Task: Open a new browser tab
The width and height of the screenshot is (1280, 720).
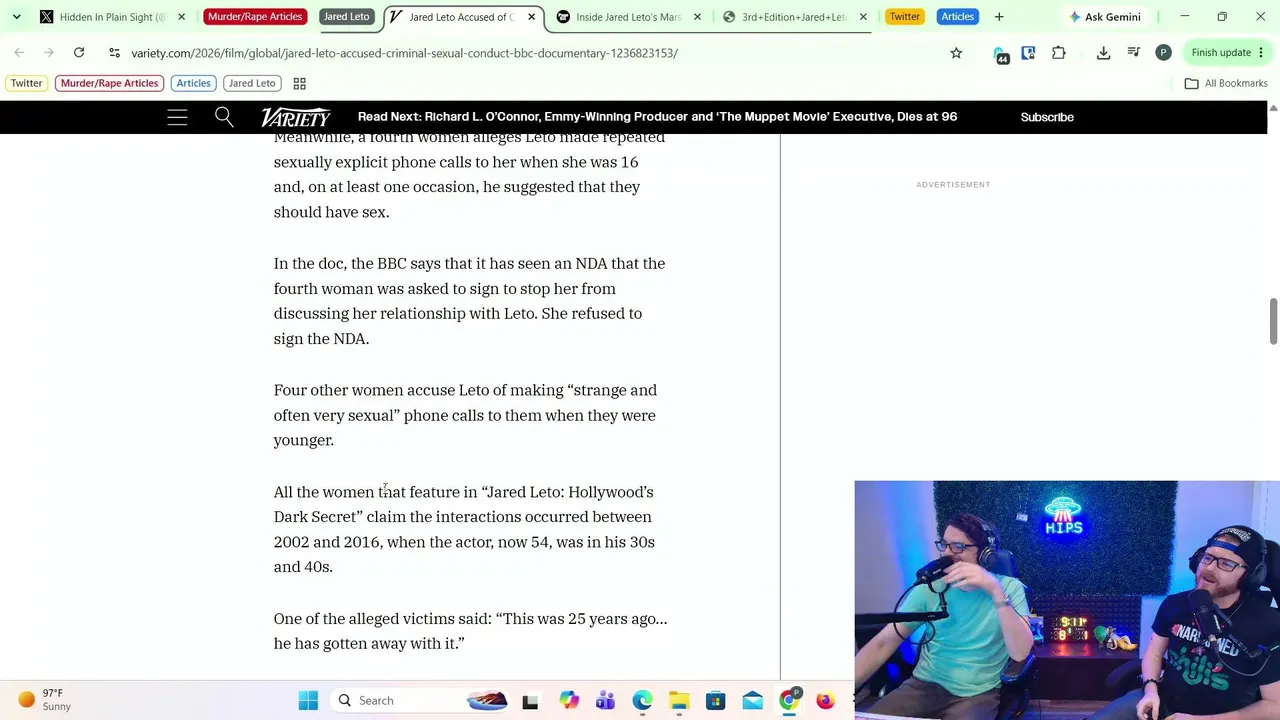Action: click(x=999, y=17)
